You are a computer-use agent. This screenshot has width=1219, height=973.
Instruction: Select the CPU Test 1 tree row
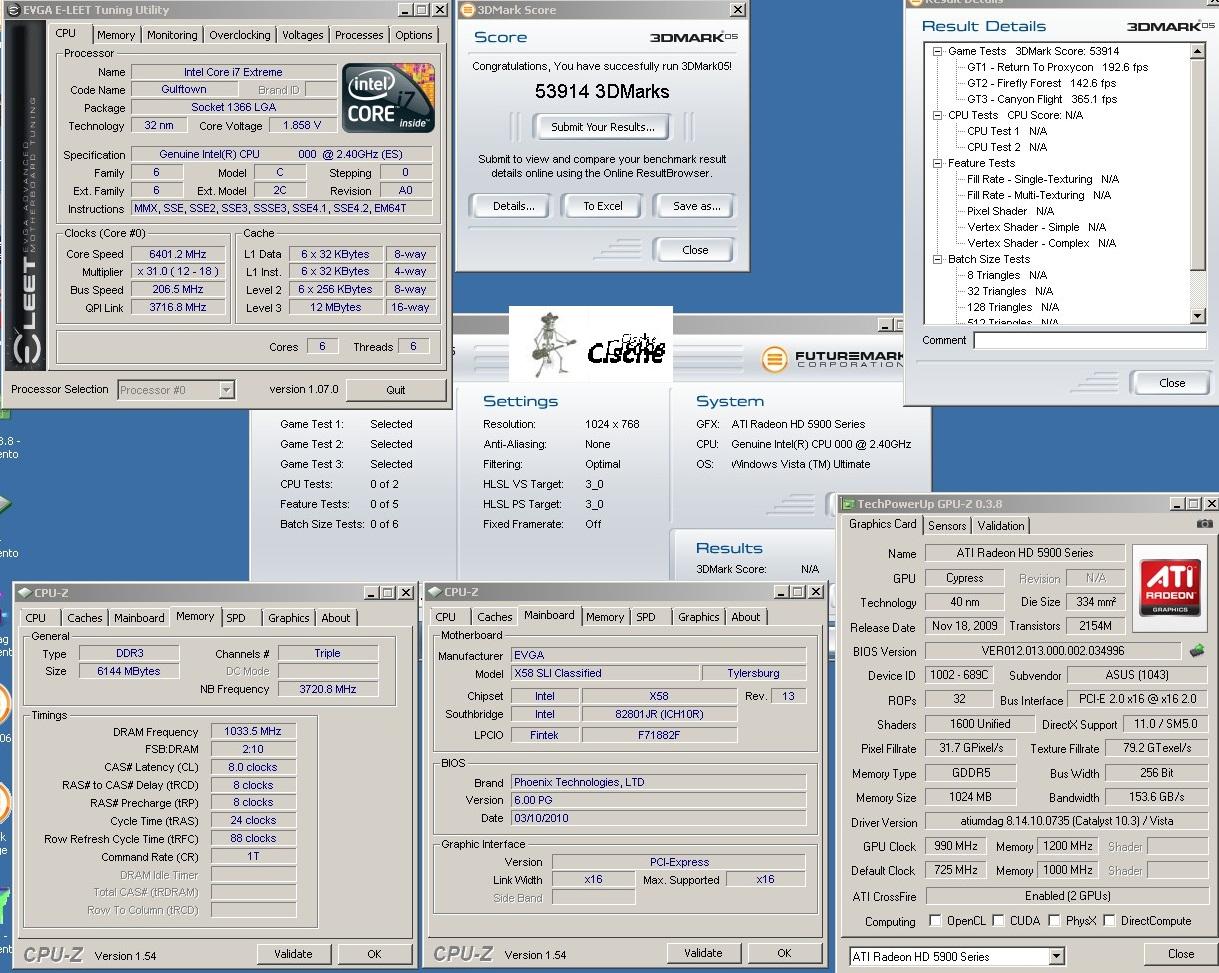[x=1007, y=131]
